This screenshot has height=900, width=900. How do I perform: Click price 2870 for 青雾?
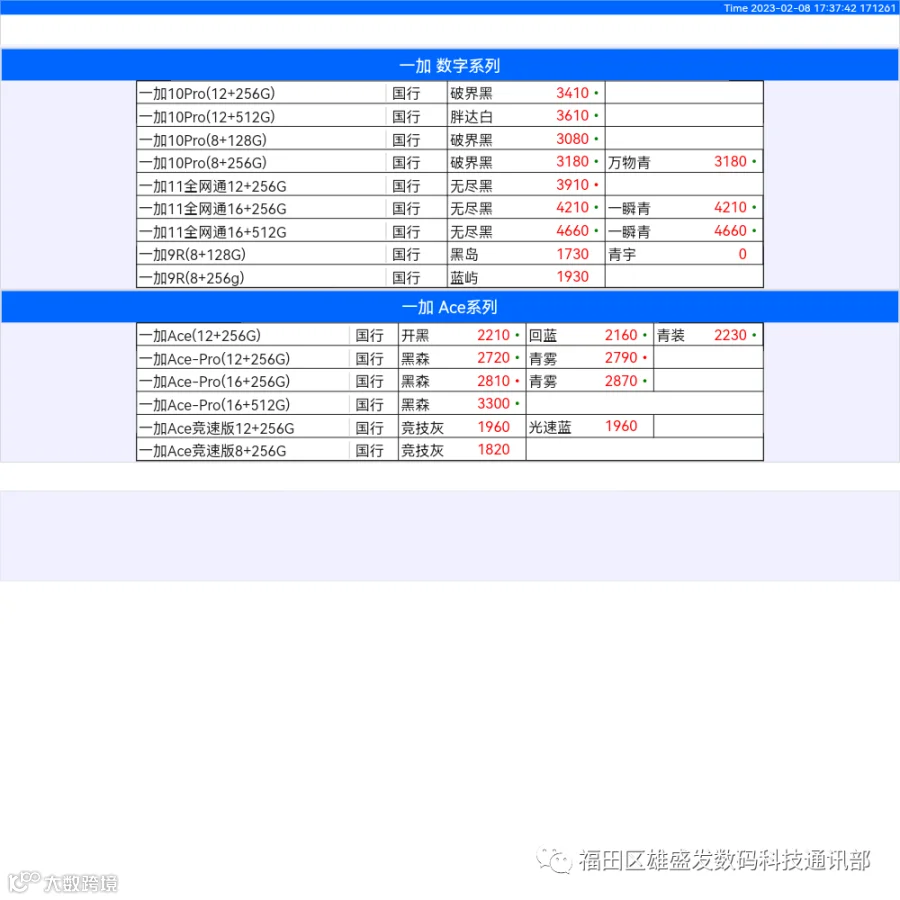(x=621, y=381)
